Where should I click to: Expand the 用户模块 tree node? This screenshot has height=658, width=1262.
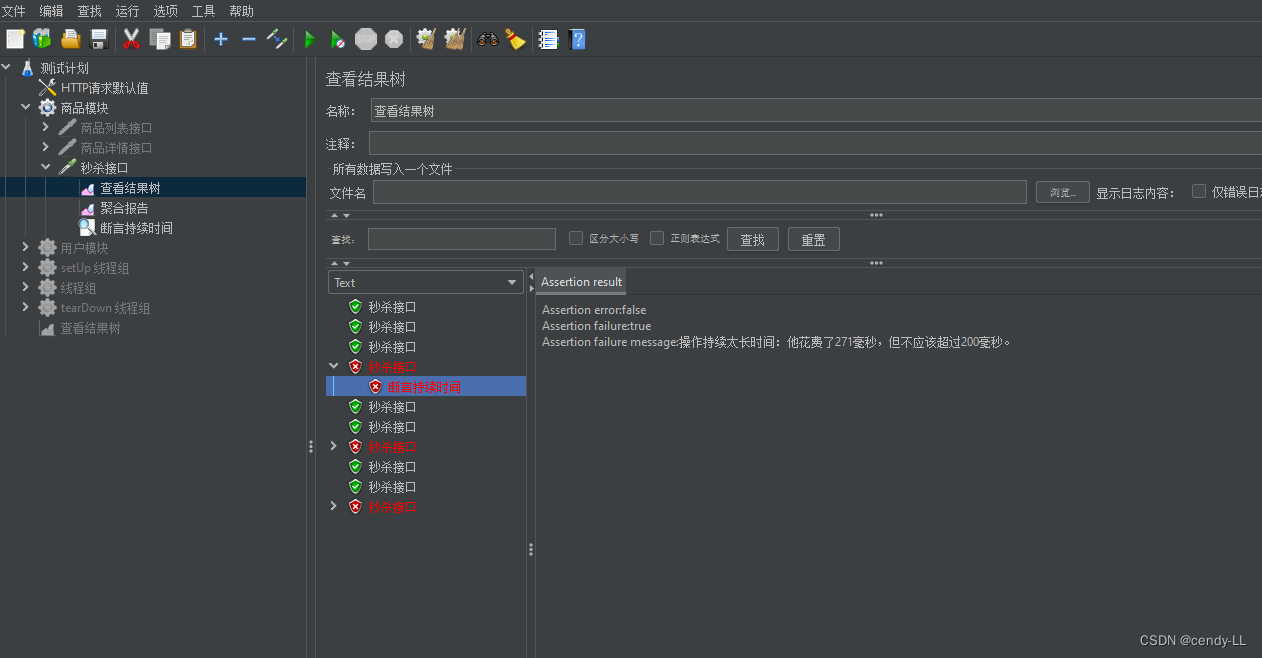[25, 247]
